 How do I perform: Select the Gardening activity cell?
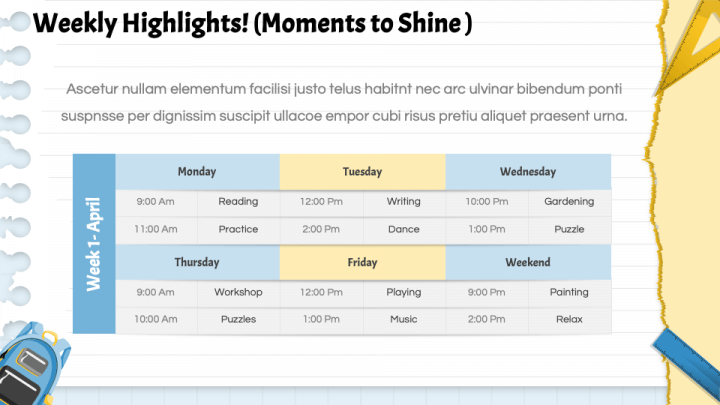click(569, 202)
